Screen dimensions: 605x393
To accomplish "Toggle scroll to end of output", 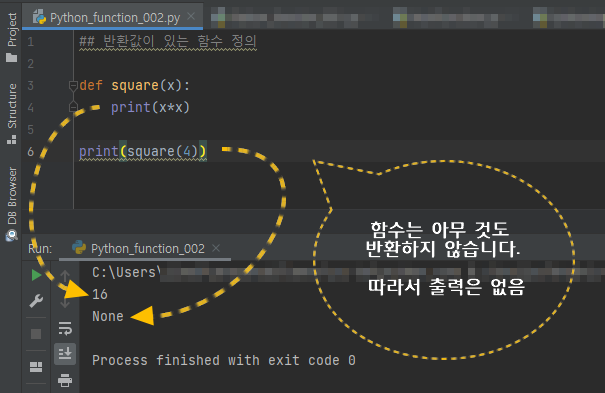I will click(x=65, y=354).
